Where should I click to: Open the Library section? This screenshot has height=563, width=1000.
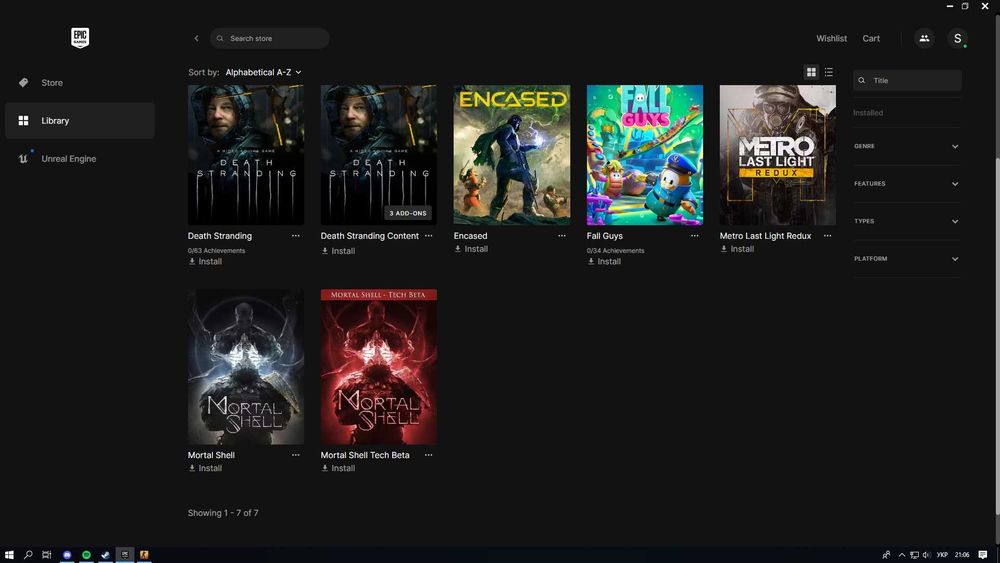pos(80,121)
